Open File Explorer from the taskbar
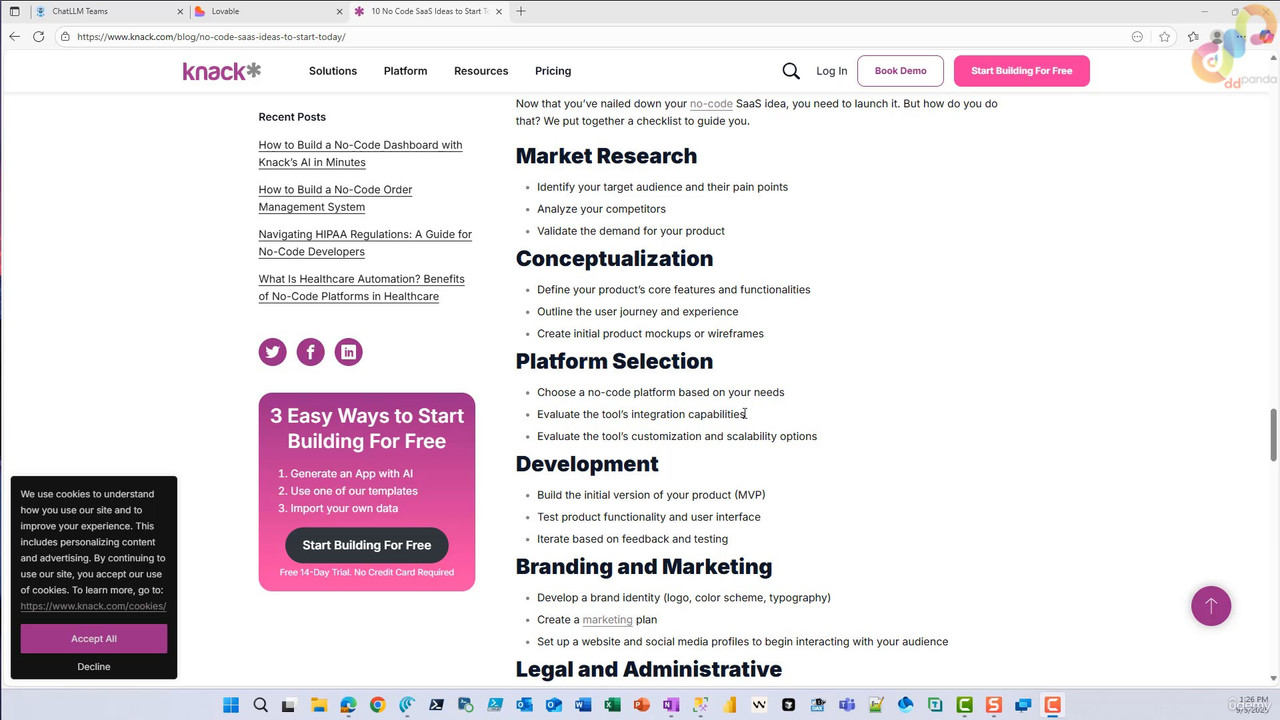Image resolution: width=1280 pixels, height=720 pixels. click(319, 705)
